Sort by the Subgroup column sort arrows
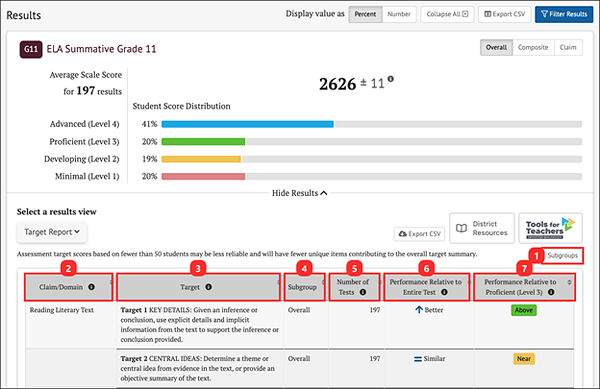Viewport: 600px width, 389px height. (x=323, y=282)
